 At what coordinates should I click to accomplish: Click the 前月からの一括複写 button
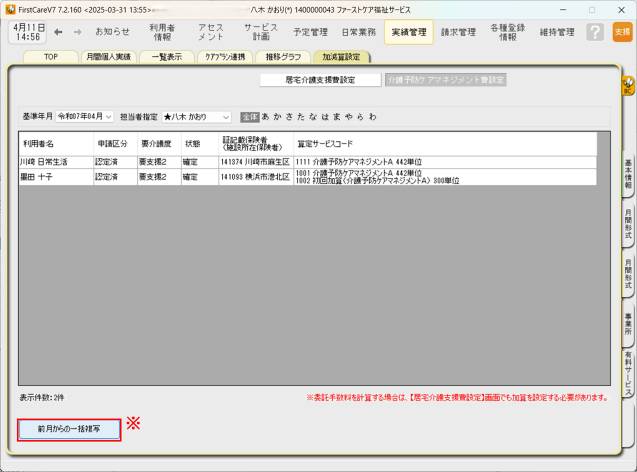(x=70, y=429)
